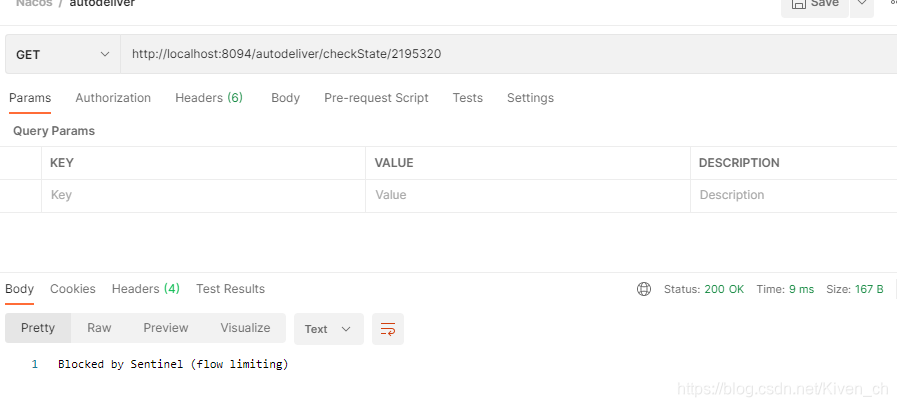
Task: Click the response line number 1
Action: coord(35,365)
